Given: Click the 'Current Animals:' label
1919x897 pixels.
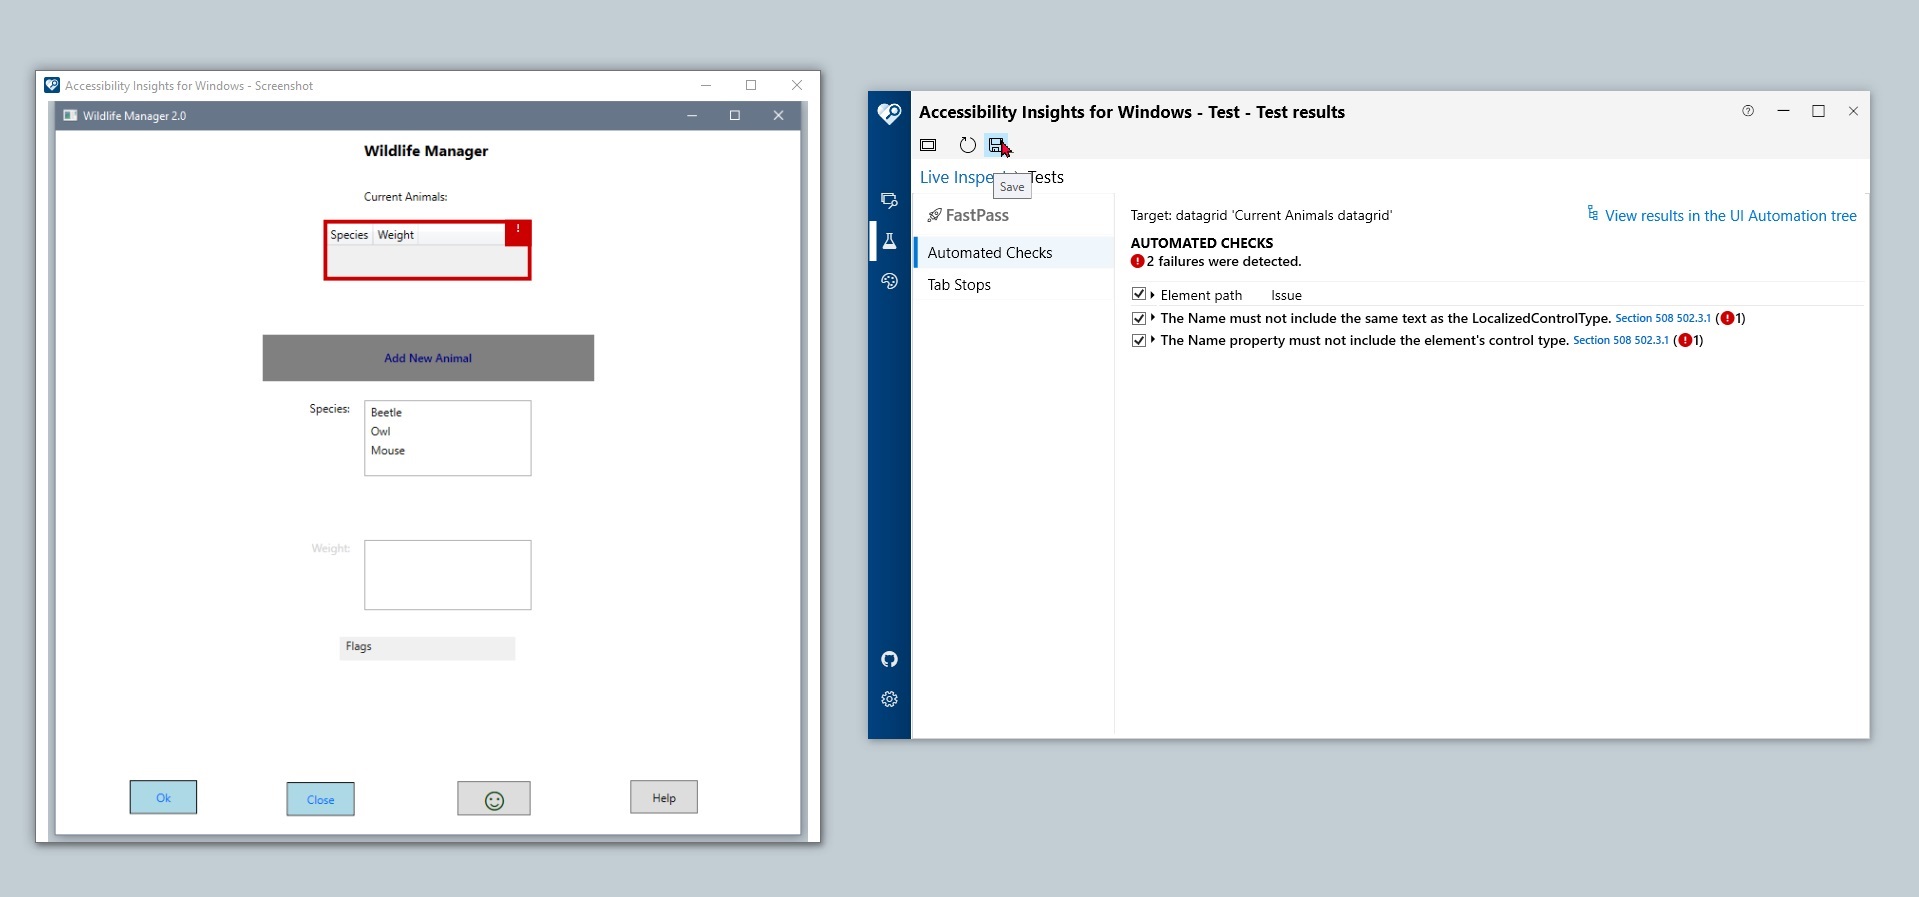Looking at the screenshot, I should coord(405,197).
